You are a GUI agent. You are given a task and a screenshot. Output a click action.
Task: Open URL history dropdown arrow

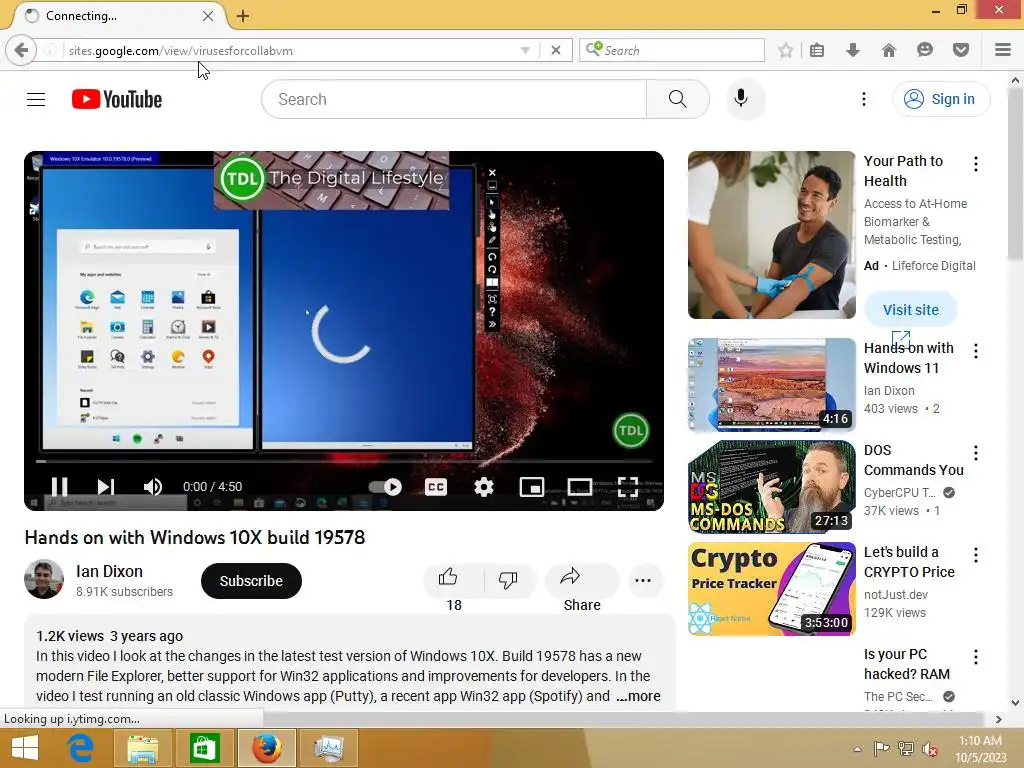[x=525, y=50]
